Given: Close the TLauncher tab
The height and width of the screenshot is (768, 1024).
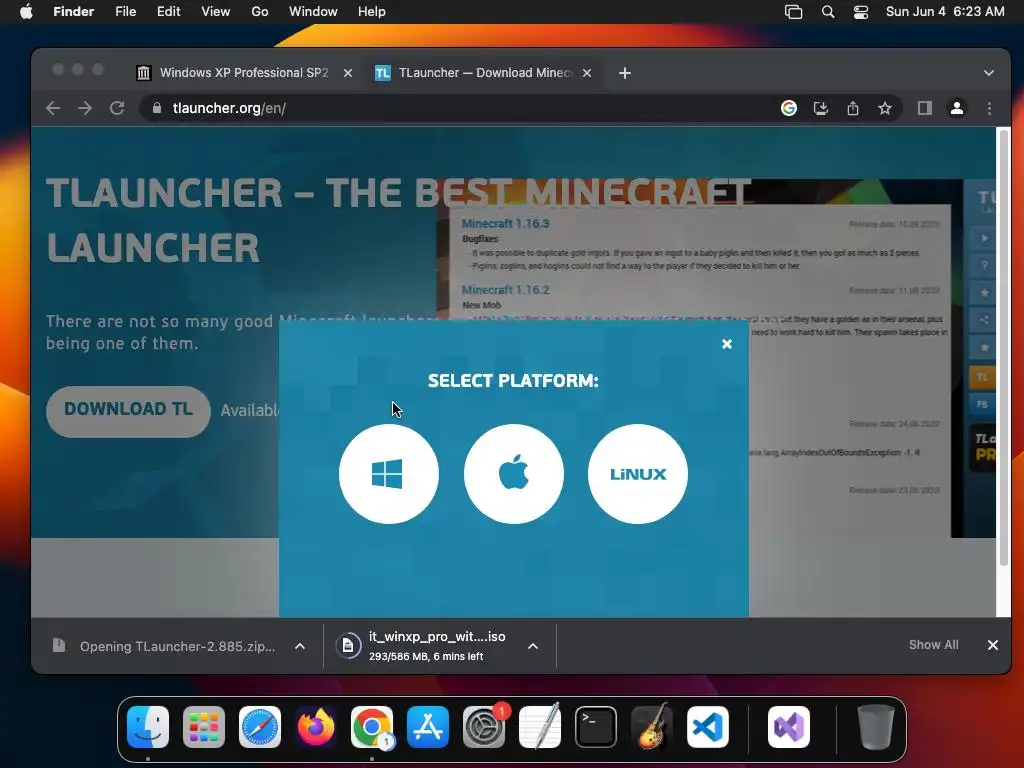Looking at the screenshot, I should (587, 73).
